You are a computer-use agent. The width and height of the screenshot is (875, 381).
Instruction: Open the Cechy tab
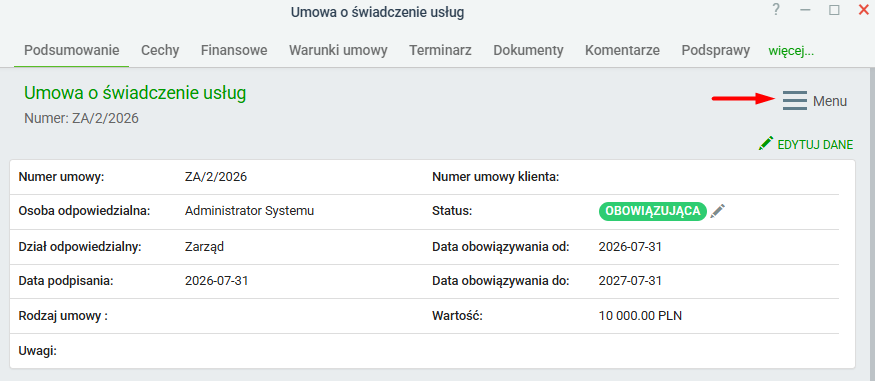click(160, 50)
